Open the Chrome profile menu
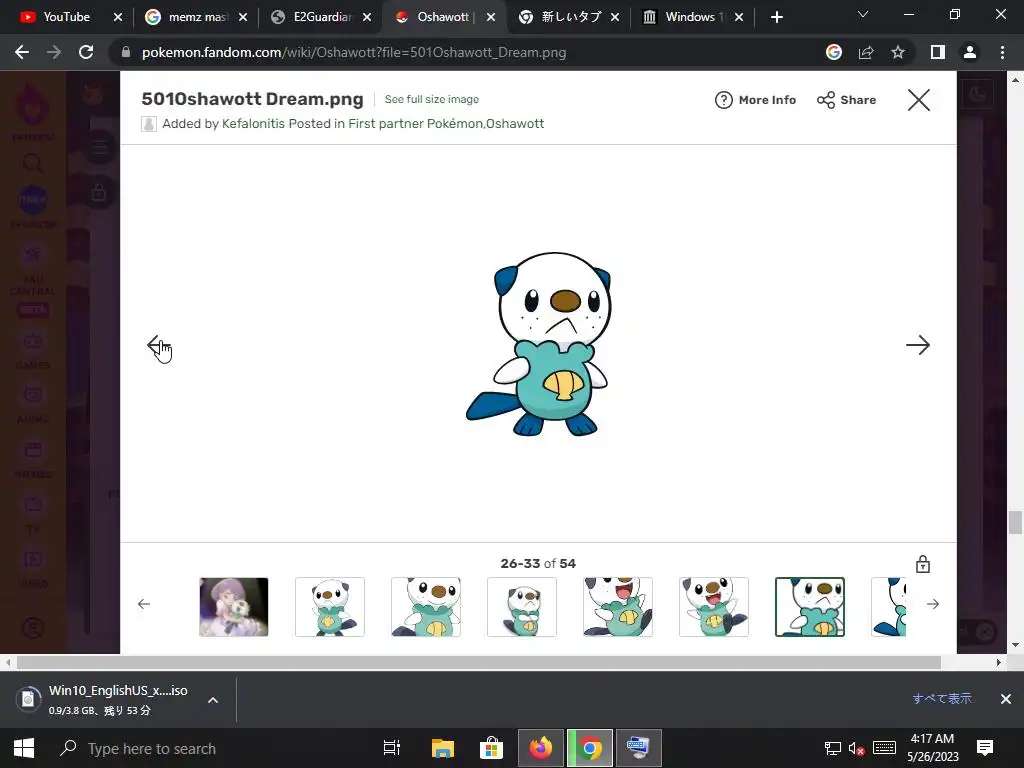The height and width of the screenshot is (768, 1024). 970,52
